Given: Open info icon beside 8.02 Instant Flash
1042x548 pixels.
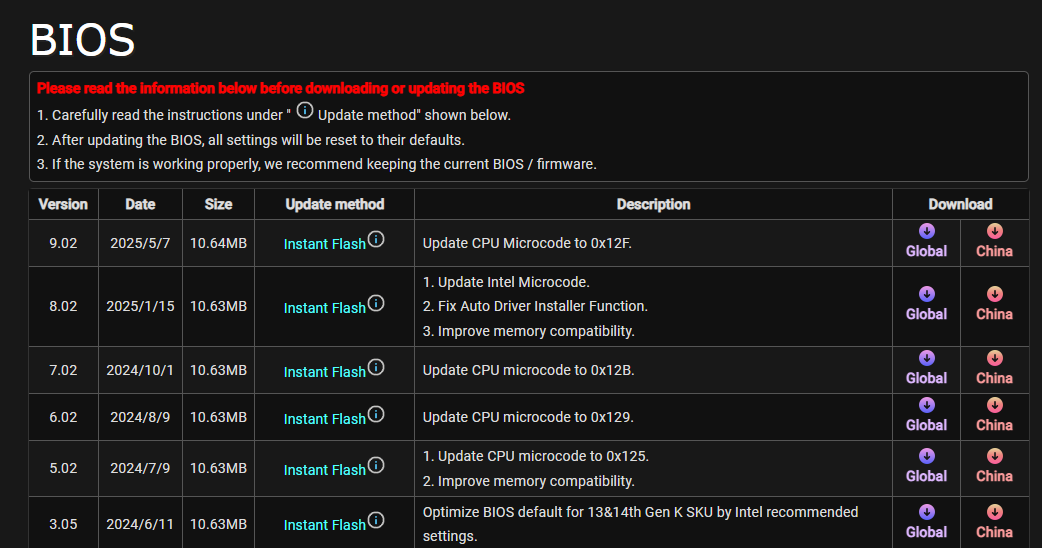Looking at the screenshot, I should pos(376,304).
